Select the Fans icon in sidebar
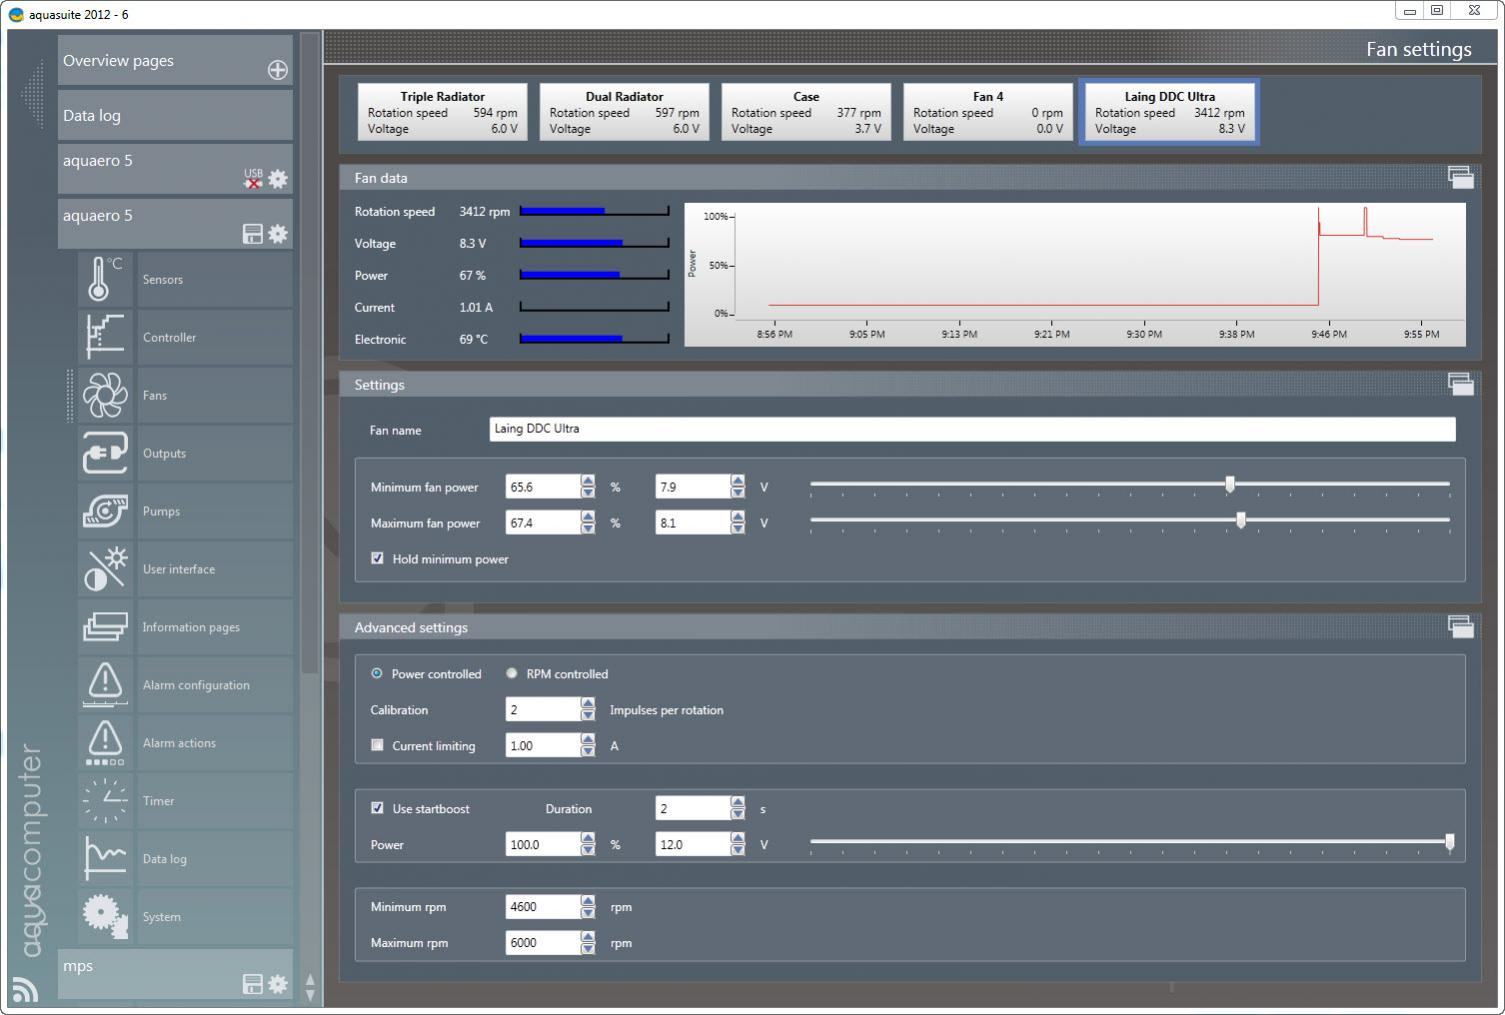 tap(105, 395)
